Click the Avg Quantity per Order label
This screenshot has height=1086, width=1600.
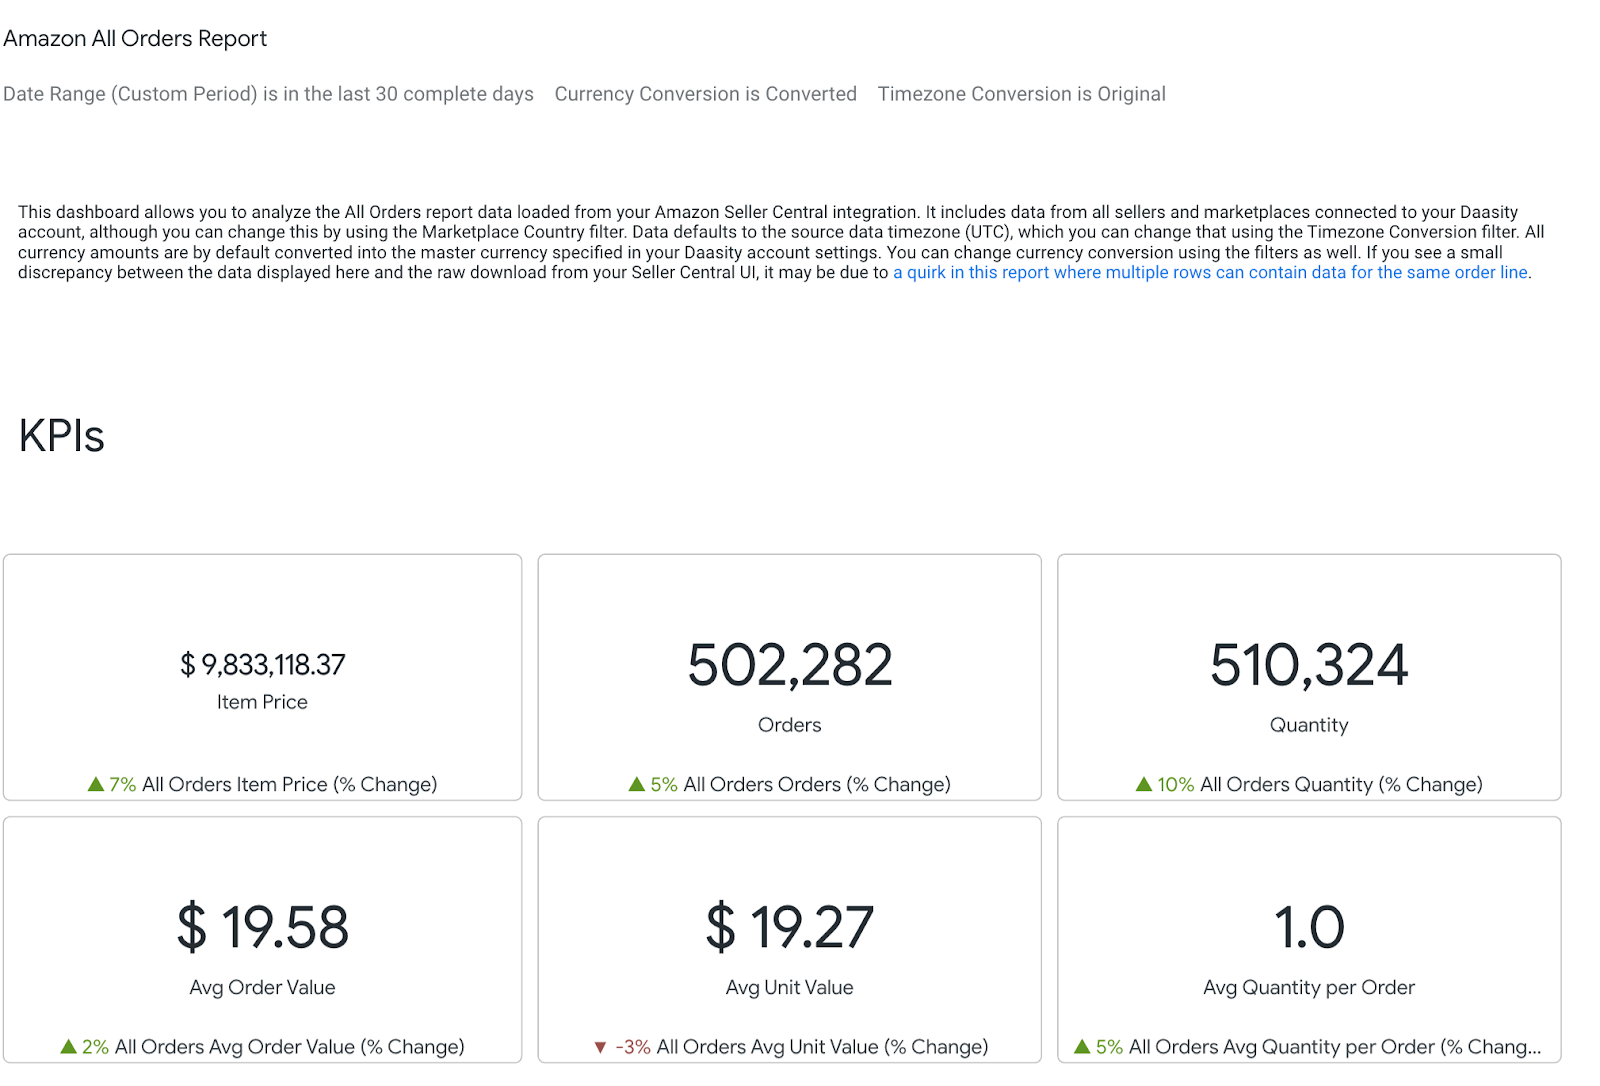coord(1309,987)
